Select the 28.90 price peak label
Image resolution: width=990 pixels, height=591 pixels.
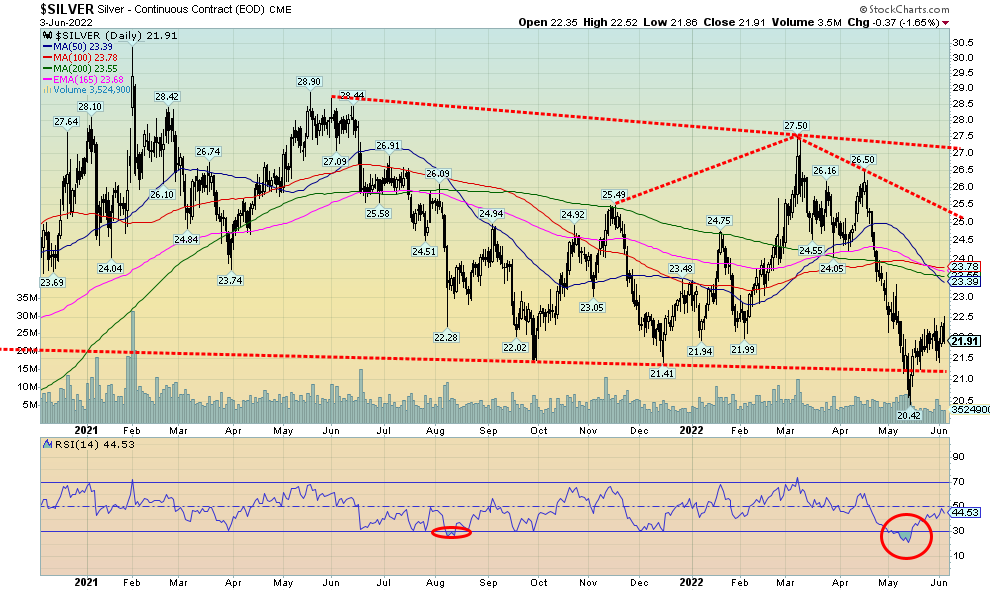[307, 81]
